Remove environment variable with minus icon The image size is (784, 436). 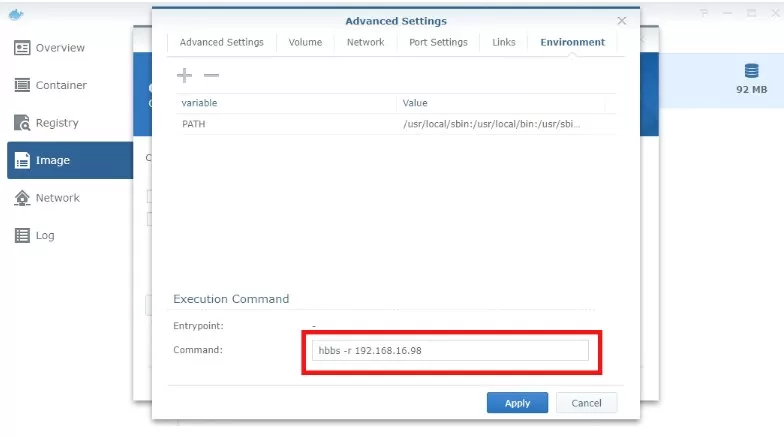click(x=211, y=76)
